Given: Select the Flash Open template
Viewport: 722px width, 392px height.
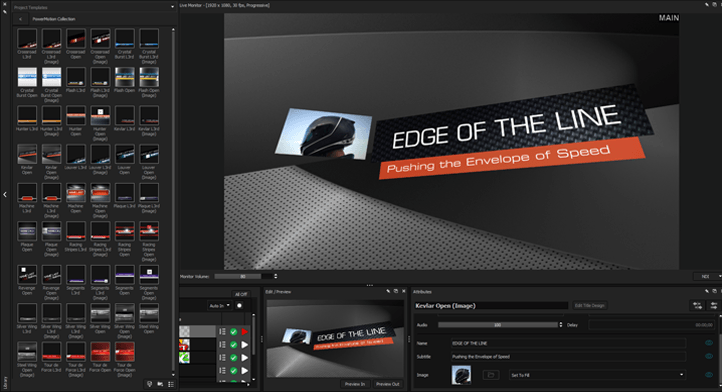Looking at the screenshot, I should pos(124,81).
